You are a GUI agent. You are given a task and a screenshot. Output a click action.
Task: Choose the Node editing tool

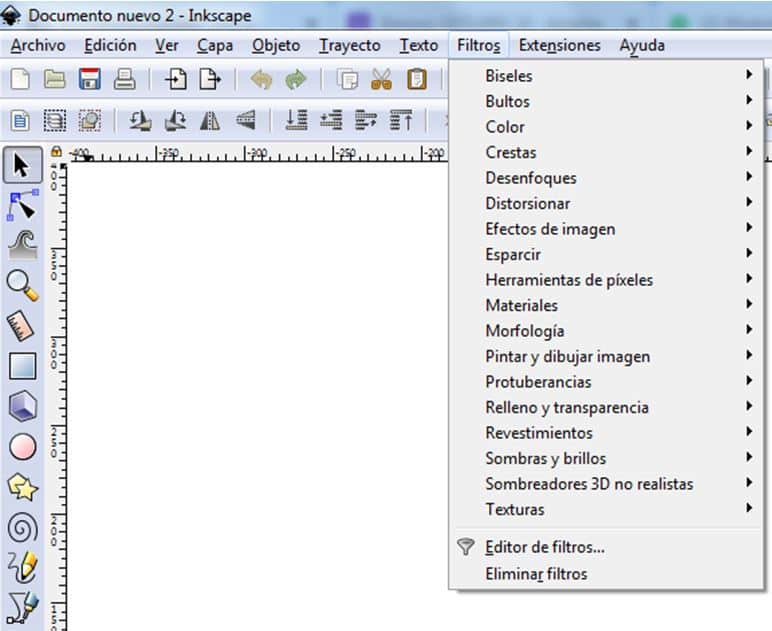click(x=22, y=205)
